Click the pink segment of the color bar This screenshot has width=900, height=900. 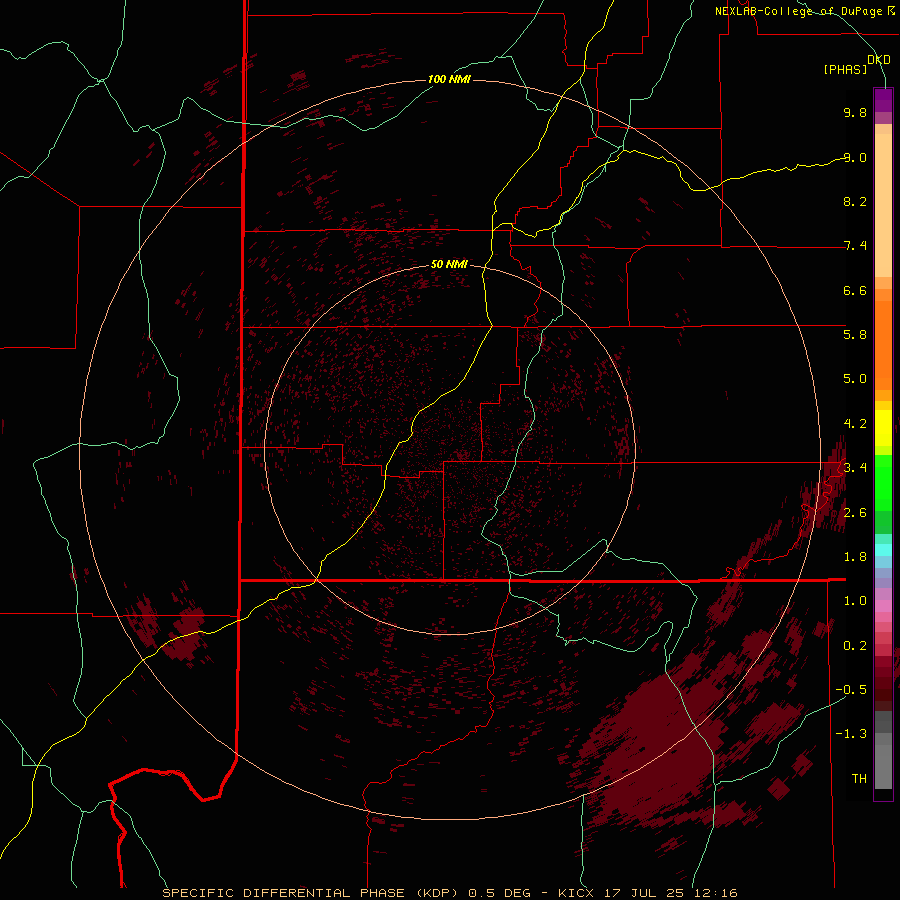tap(883, 606)
